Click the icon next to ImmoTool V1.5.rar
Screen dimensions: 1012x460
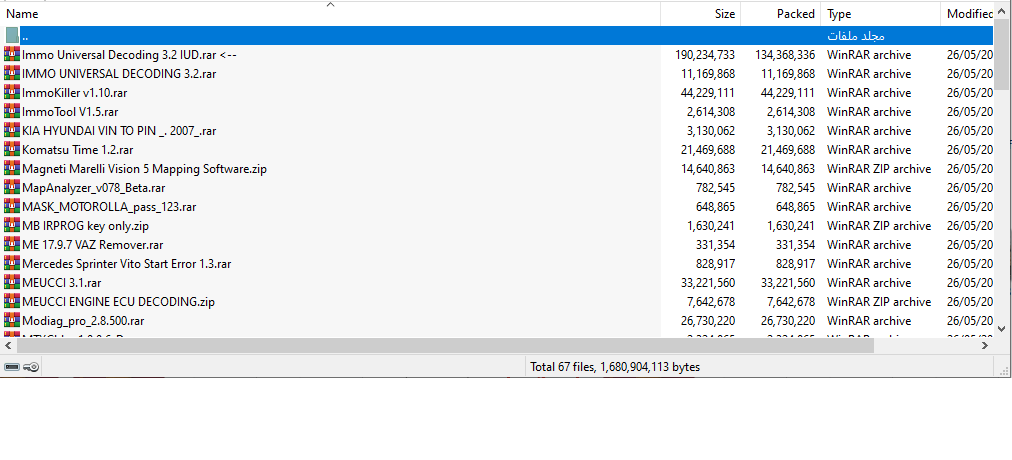tap(12, 112)
